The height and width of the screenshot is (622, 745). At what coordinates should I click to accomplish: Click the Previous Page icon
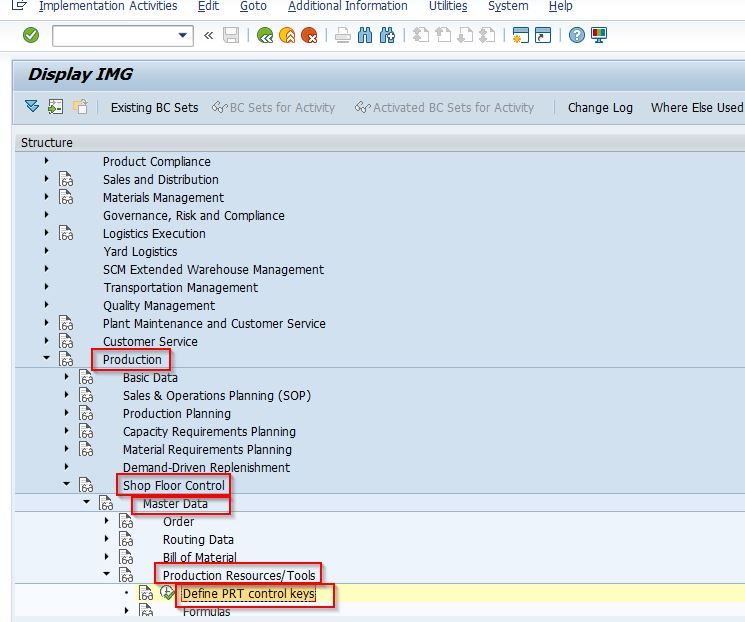click(x=443, y=35)
